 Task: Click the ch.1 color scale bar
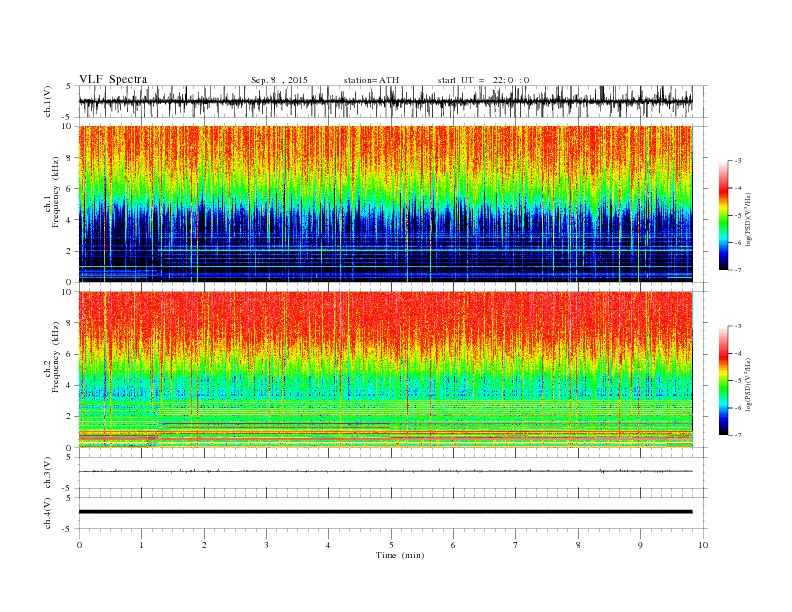click(x=723, y=215)
